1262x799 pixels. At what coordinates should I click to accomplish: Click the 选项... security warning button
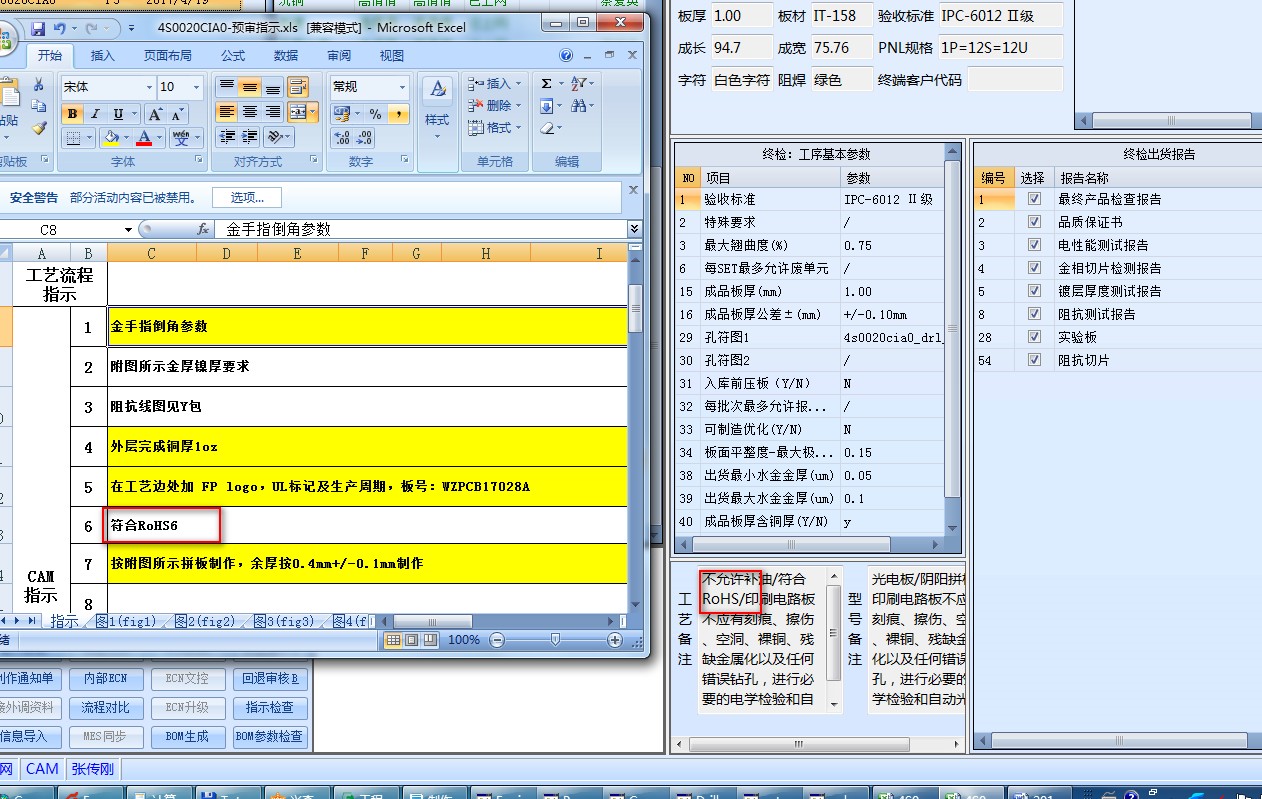point(247,197)
